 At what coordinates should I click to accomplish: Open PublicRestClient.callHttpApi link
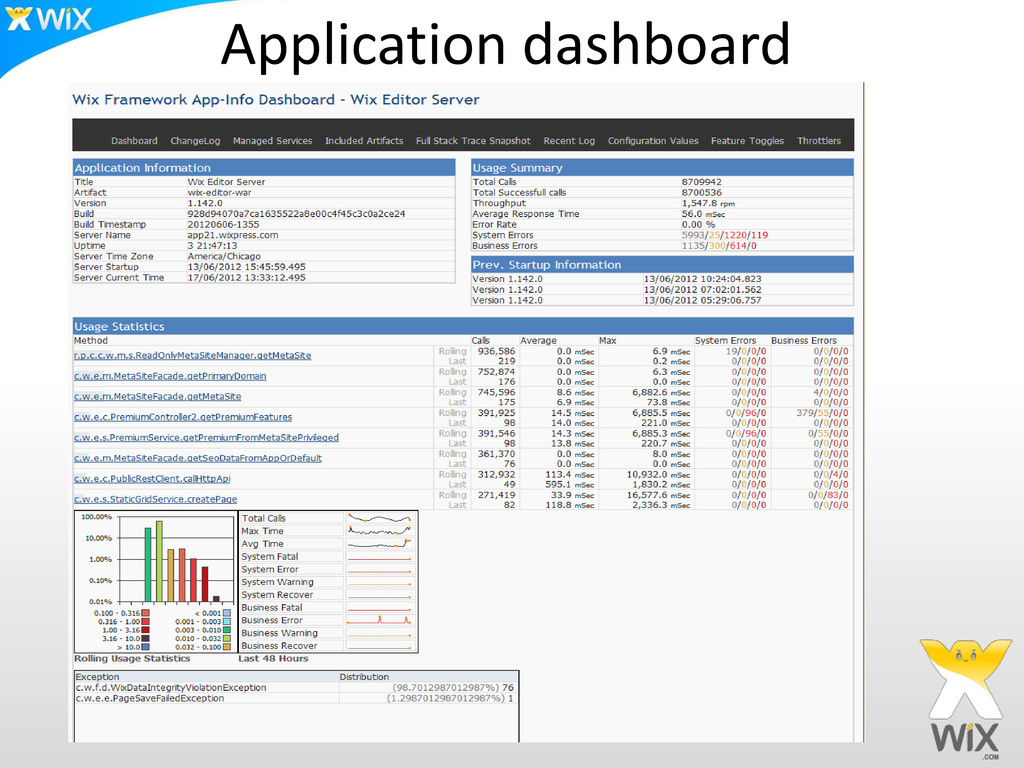[x=152, y=479]
